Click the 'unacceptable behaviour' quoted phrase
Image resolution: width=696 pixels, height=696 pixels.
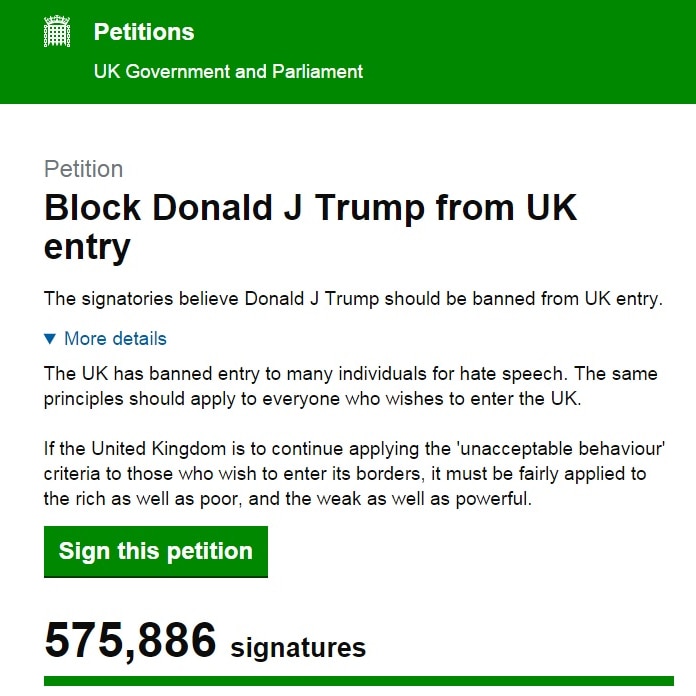click(x=561, y=449)
